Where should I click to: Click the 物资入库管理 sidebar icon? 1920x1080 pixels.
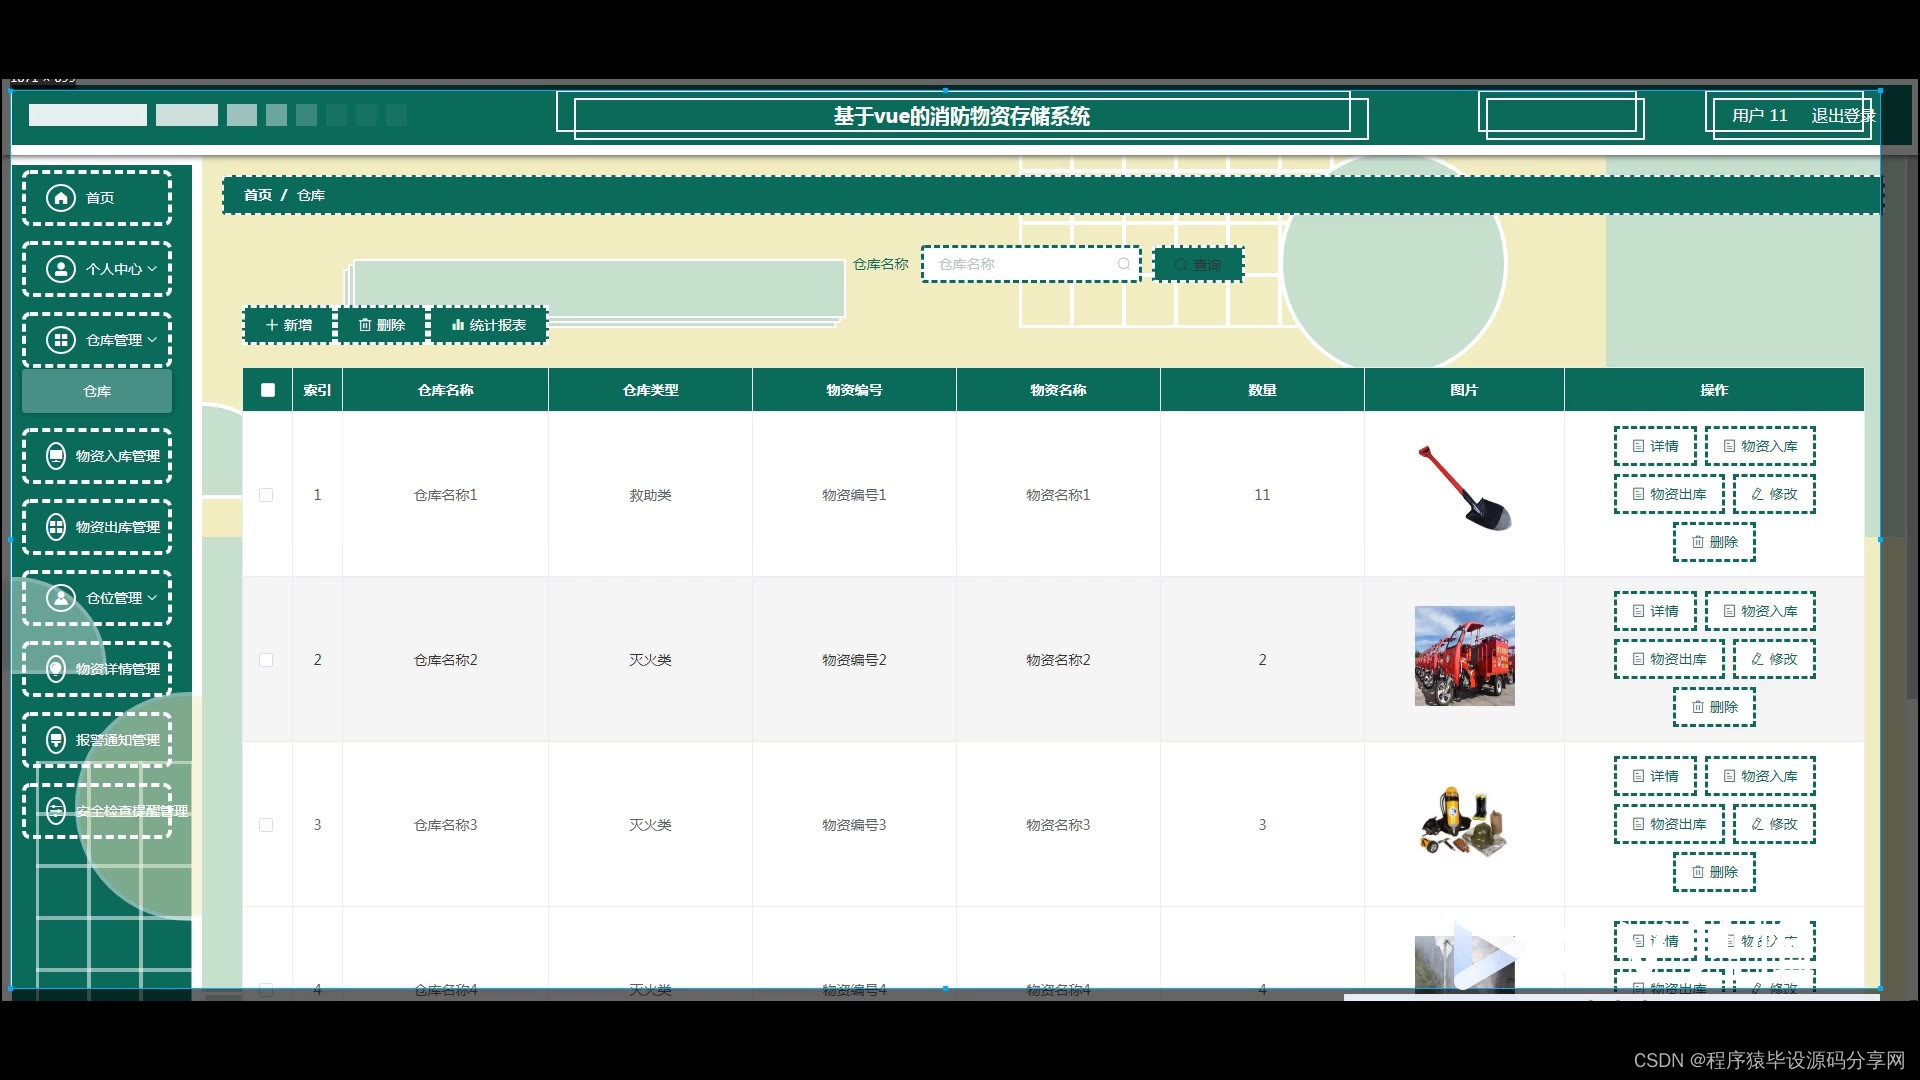(x=57, y=456)
